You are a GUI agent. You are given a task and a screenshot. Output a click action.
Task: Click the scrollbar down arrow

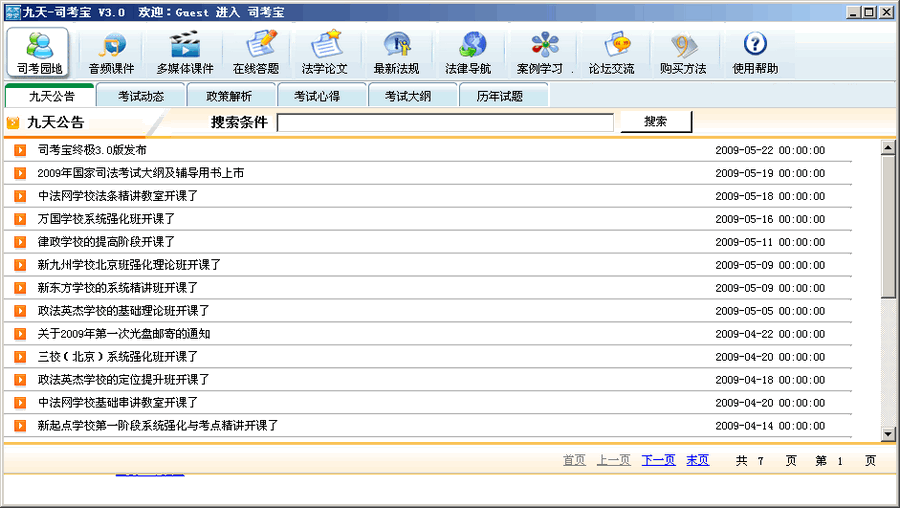coord(888,434)
